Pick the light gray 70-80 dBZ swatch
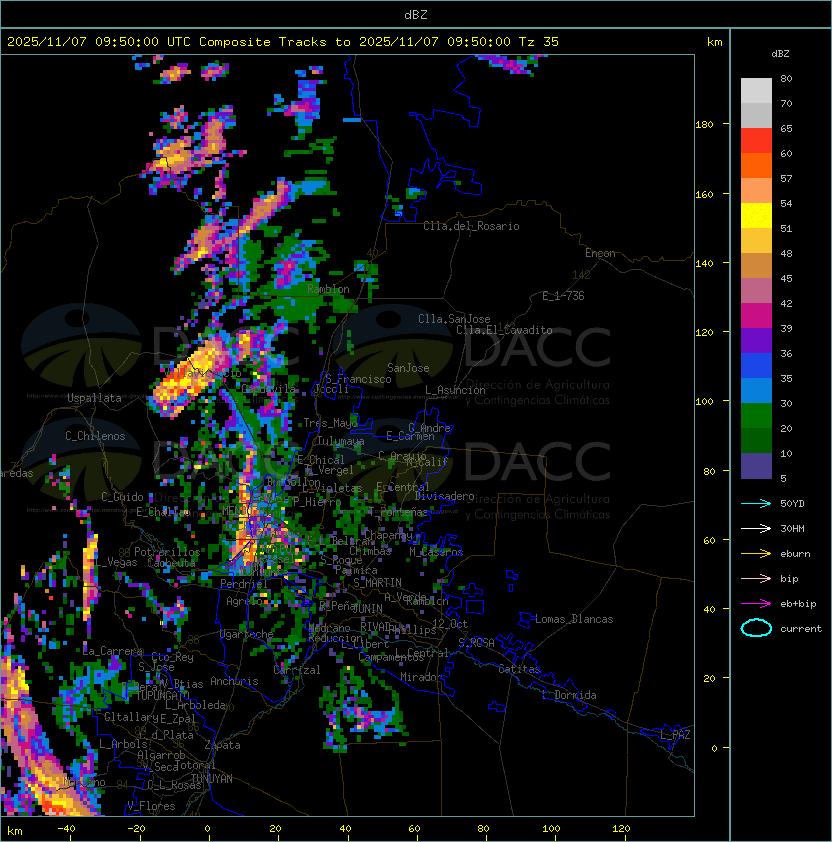 756,91
